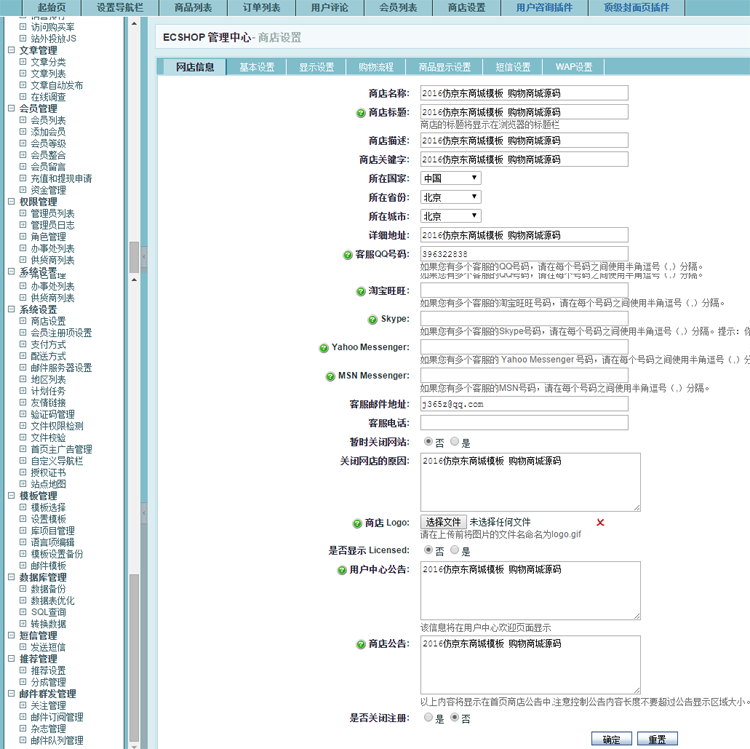Click plus icon next to 商店设置
Screen dimensions: 750x749
click(22, 320)
